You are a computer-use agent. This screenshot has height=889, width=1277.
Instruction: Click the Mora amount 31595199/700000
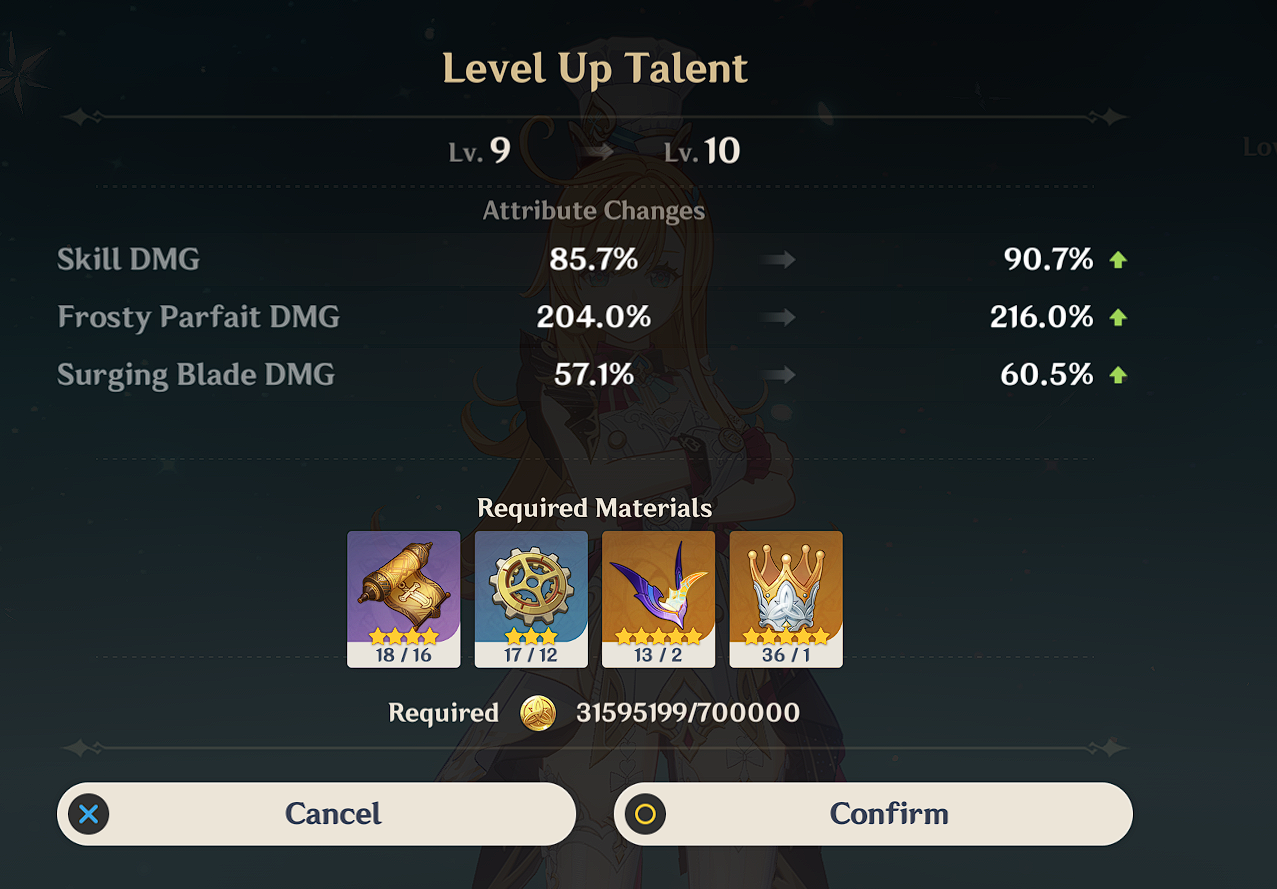(688, 713)
